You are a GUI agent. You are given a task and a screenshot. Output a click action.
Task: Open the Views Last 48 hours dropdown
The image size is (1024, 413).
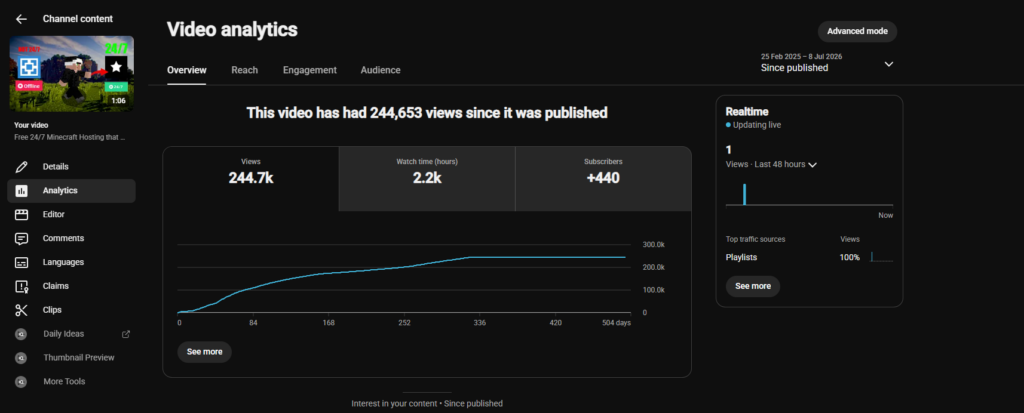(771, 165)
